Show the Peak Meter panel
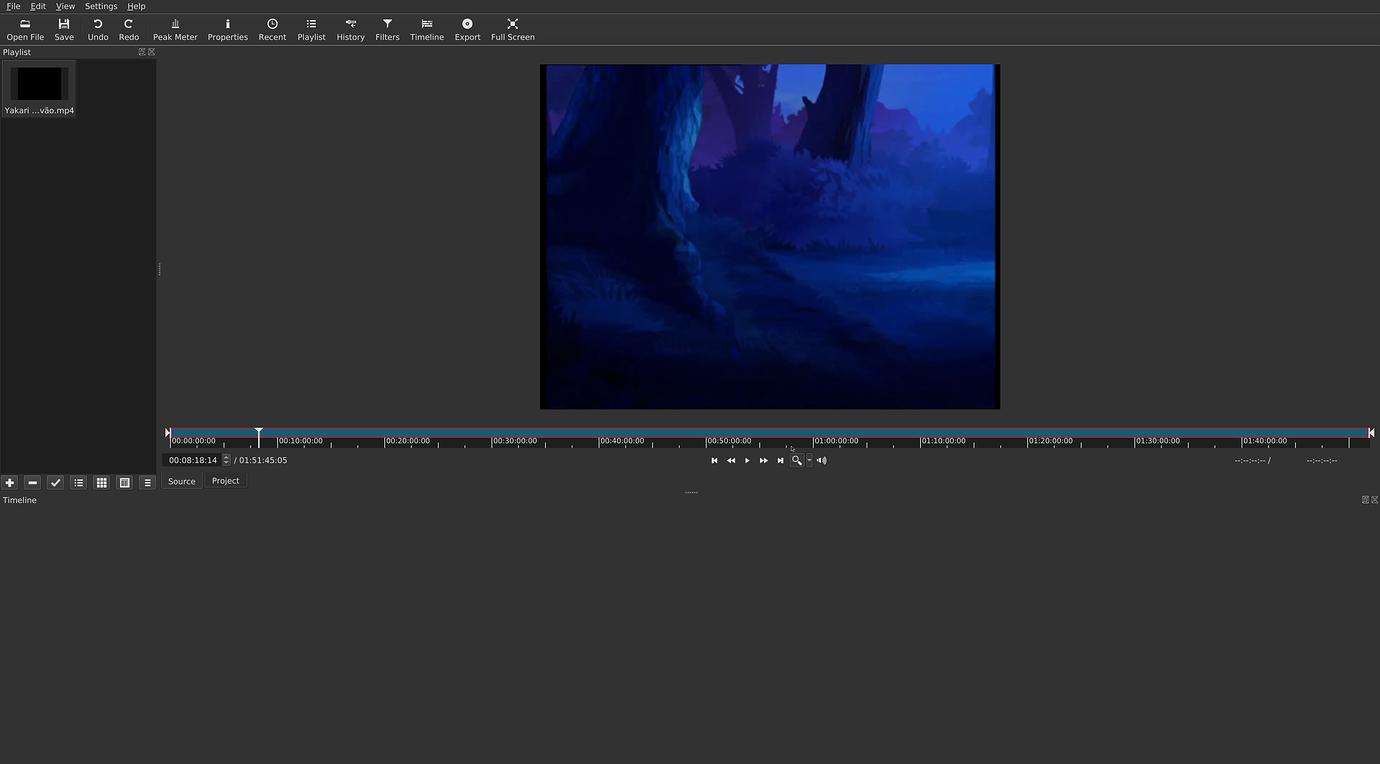The width and height of the screenshot is (1380, 764). [x=175, y=29]
